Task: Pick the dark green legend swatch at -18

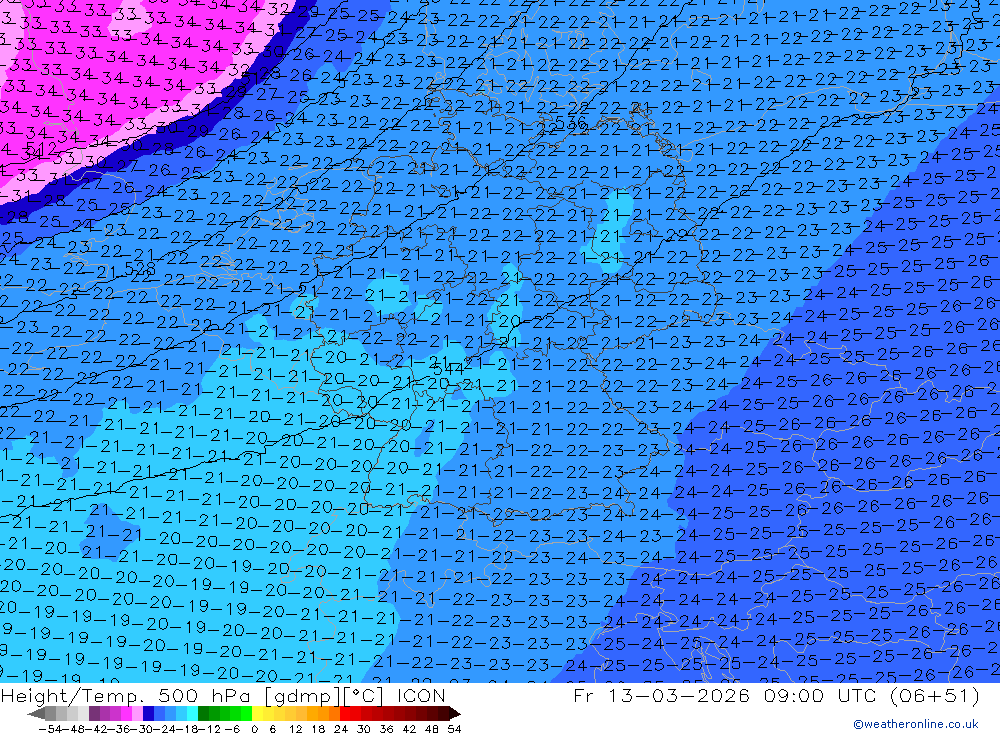Action: [x=203, y=713]
